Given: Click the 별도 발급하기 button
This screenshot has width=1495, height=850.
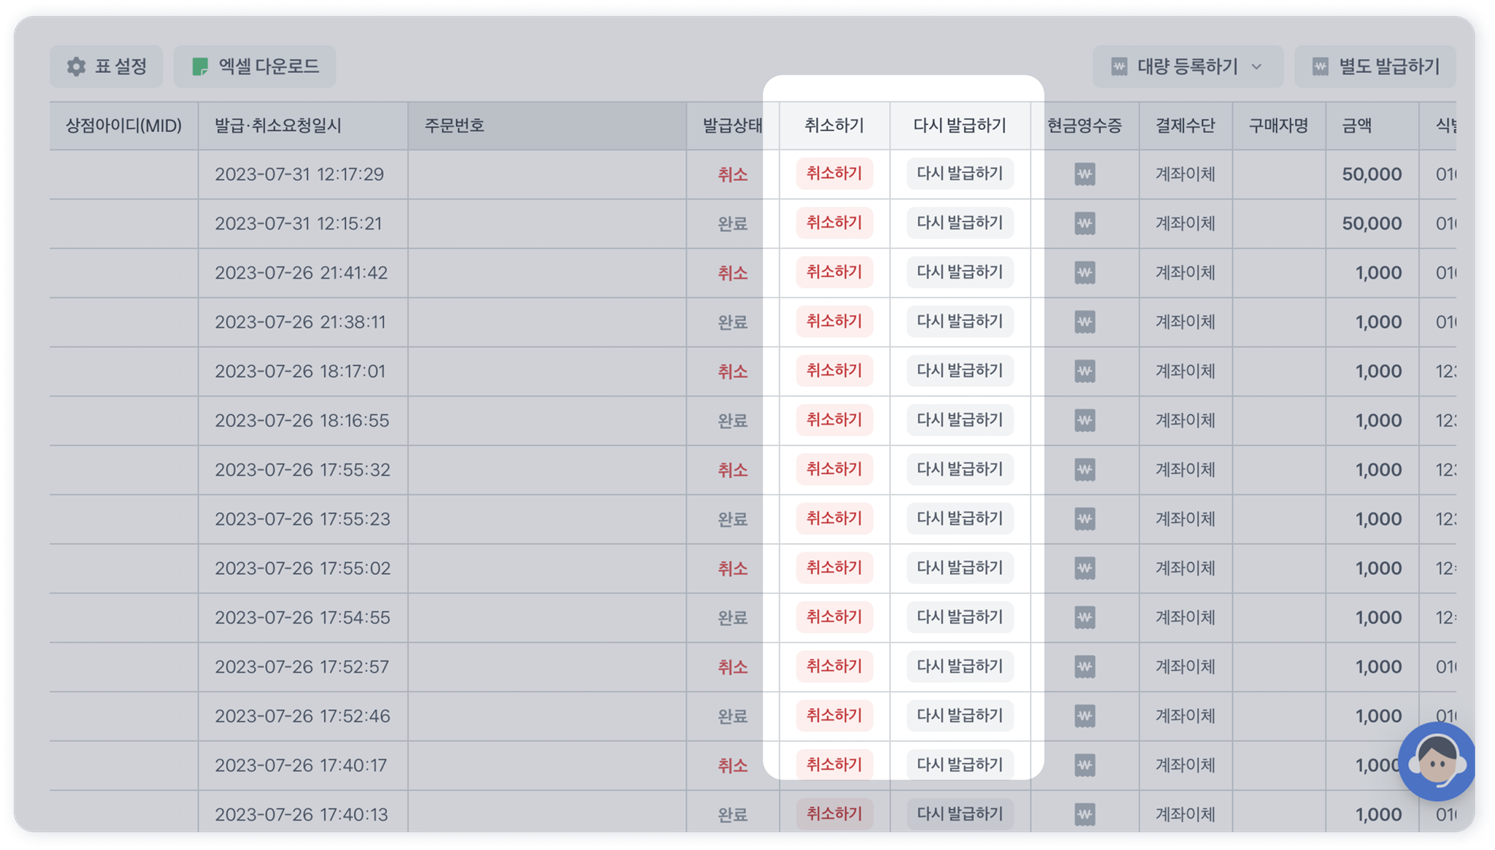Looking at the screenshot, I should pyautogui.click(x=1375, y=67).
